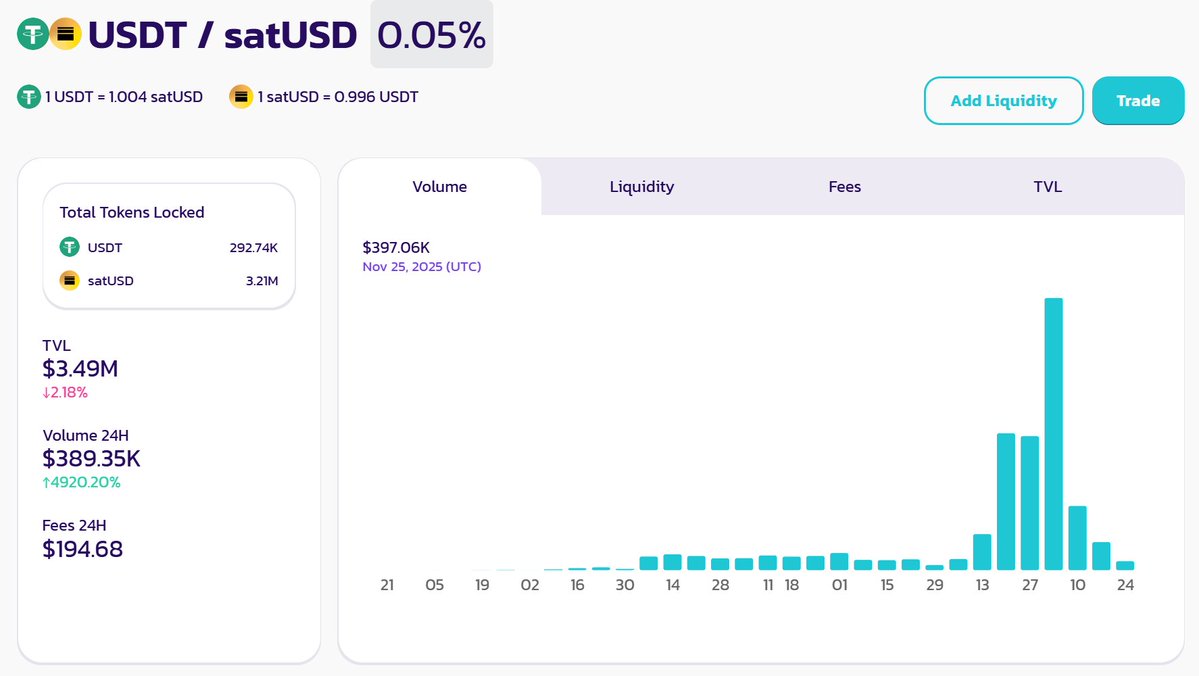
Task: Open the Add Liquidity dialog
Action: (1003, 100)
